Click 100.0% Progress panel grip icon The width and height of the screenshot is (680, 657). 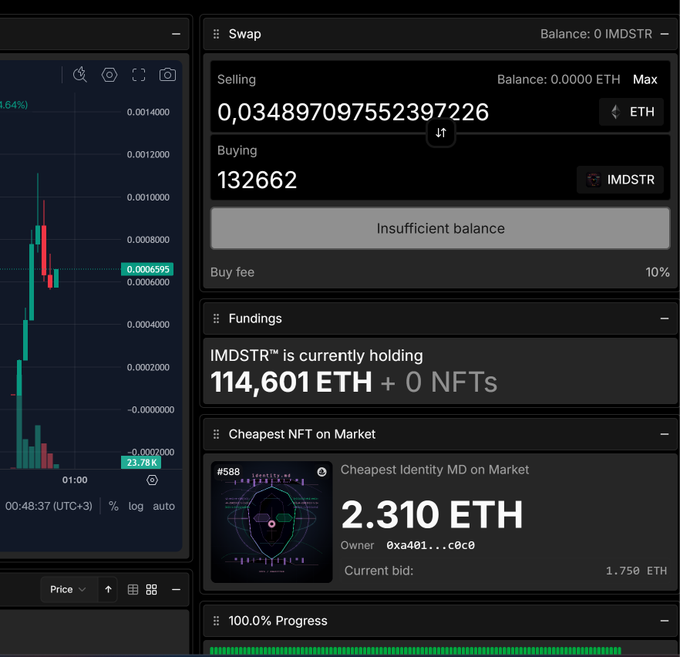216,621
